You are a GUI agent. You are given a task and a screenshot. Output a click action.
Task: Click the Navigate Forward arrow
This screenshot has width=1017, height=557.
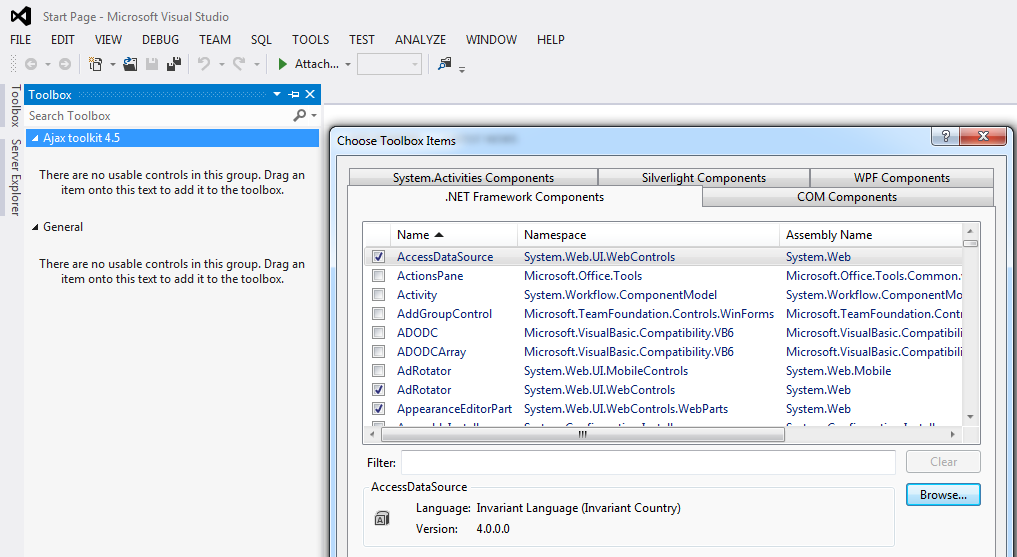(65, 64)
